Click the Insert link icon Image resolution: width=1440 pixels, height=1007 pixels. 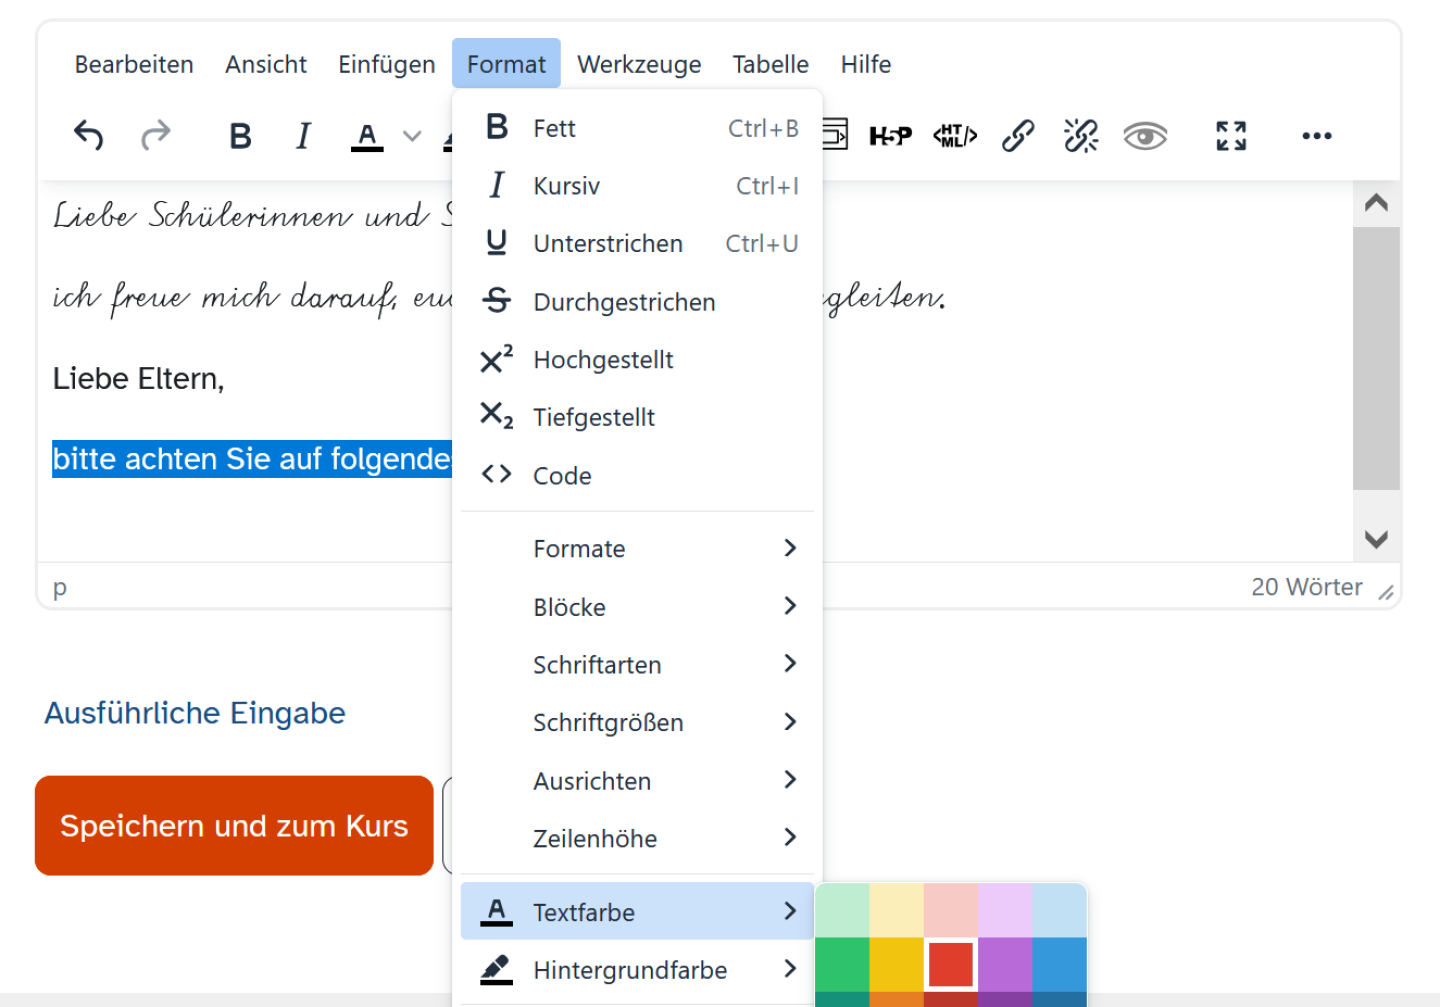[1018, 135]
